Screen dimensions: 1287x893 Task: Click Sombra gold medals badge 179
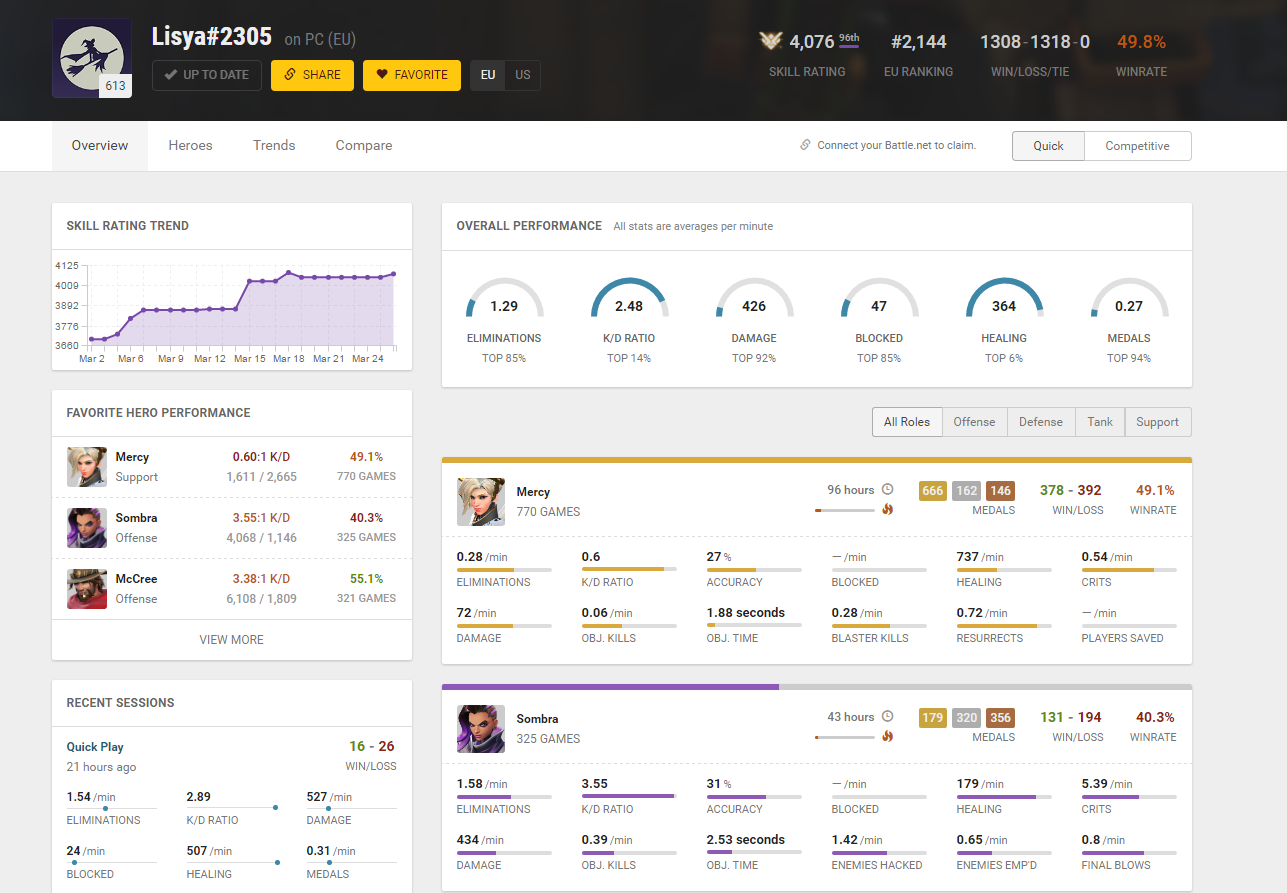click(933, 718)
